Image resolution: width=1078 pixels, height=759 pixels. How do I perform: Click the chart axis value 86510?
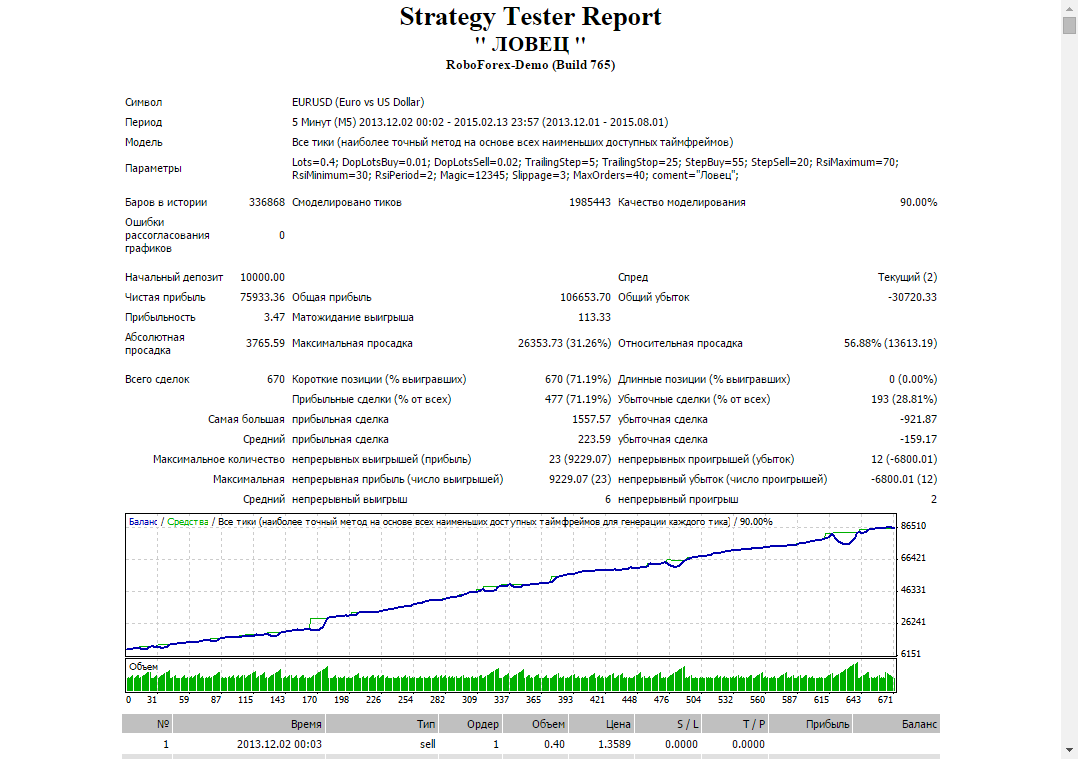(913, 526)
